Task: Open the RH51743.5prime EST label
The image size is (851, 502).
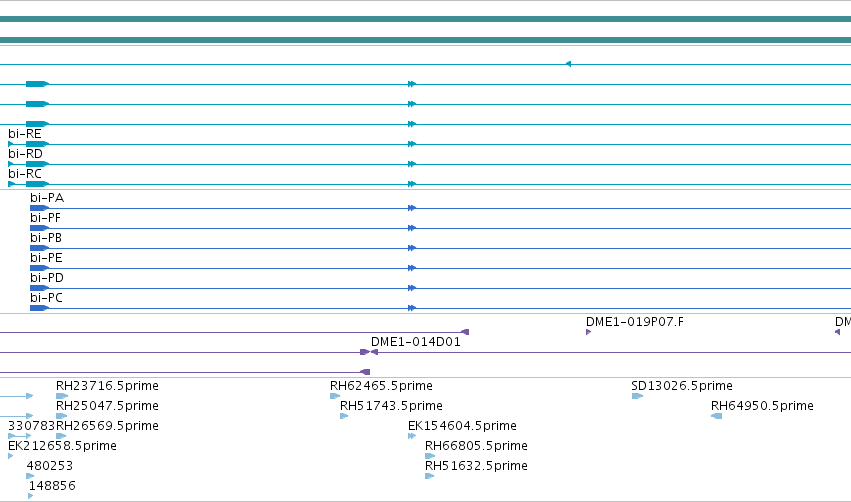Action: pyautogui.click(x=391, y=406)
